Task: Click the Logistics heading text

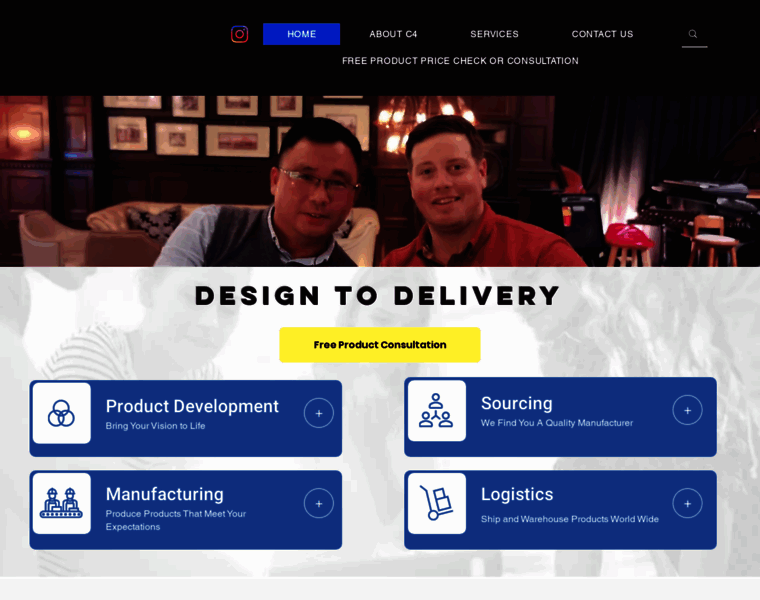Action: pyautogui.click(x=517, y=494)
